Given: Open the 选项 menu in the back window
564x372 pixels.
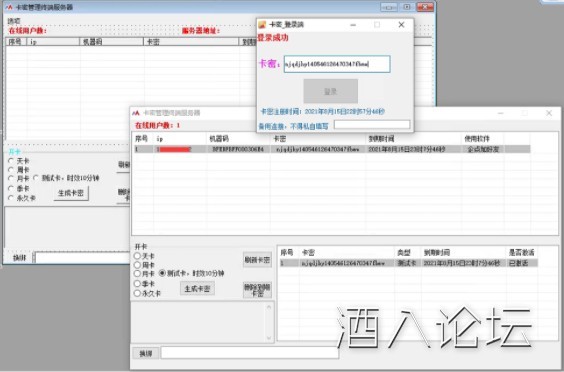Looking at the screenshot, I should coord(14,21).
